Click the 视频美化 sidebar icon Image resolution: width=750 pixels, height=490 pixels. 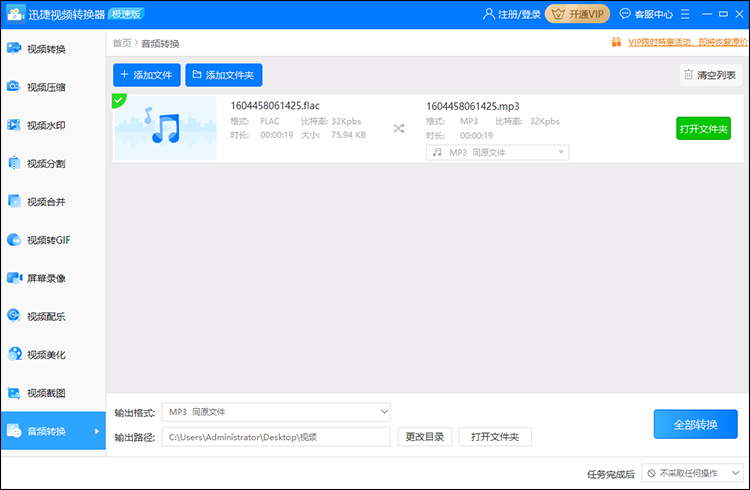click(14, 354)
